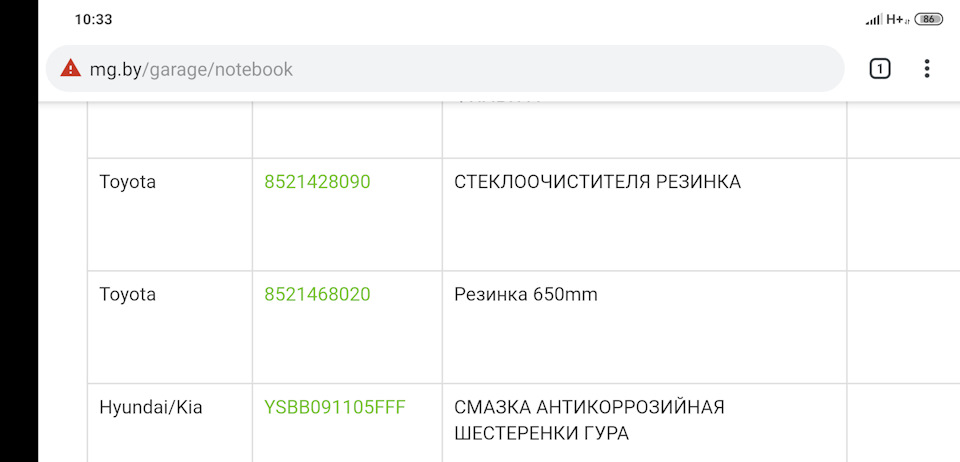Open the tab switcher showing 1 tab
This screenshot has width=960, height=462.
pos(879,69)
